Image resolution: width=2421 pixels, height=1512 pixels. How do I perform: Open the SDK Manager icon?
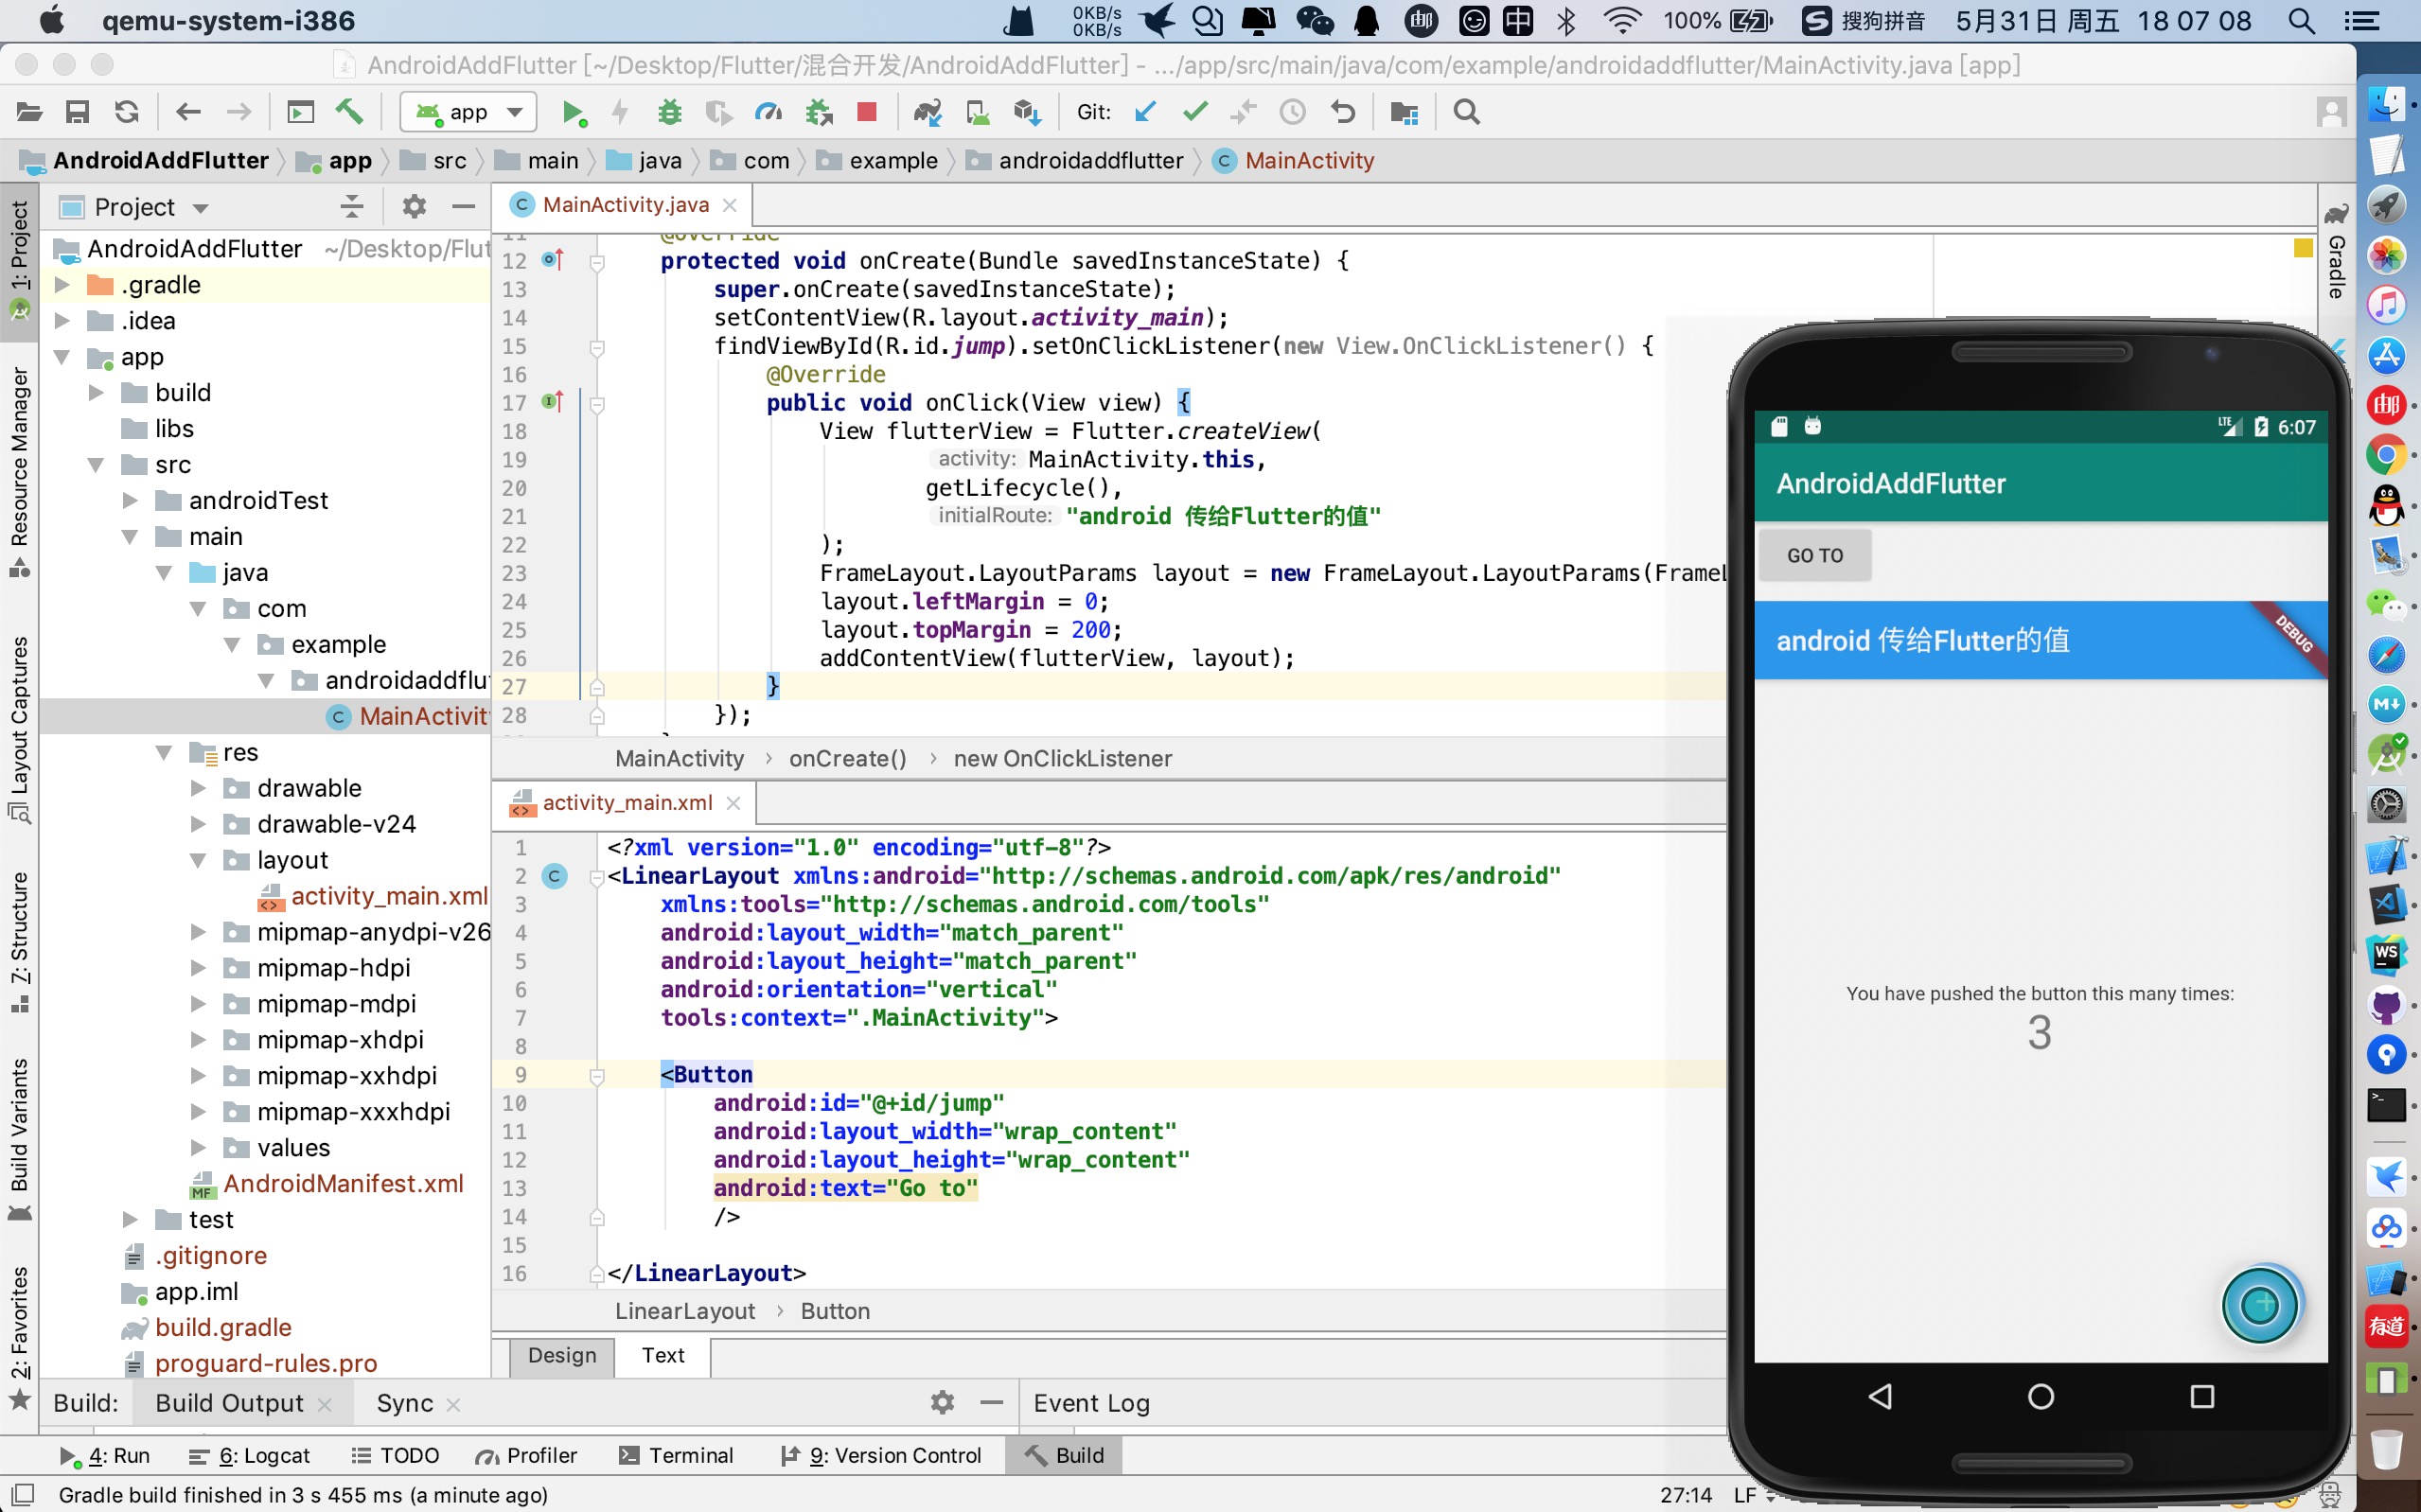click(x=1027, y=112)
